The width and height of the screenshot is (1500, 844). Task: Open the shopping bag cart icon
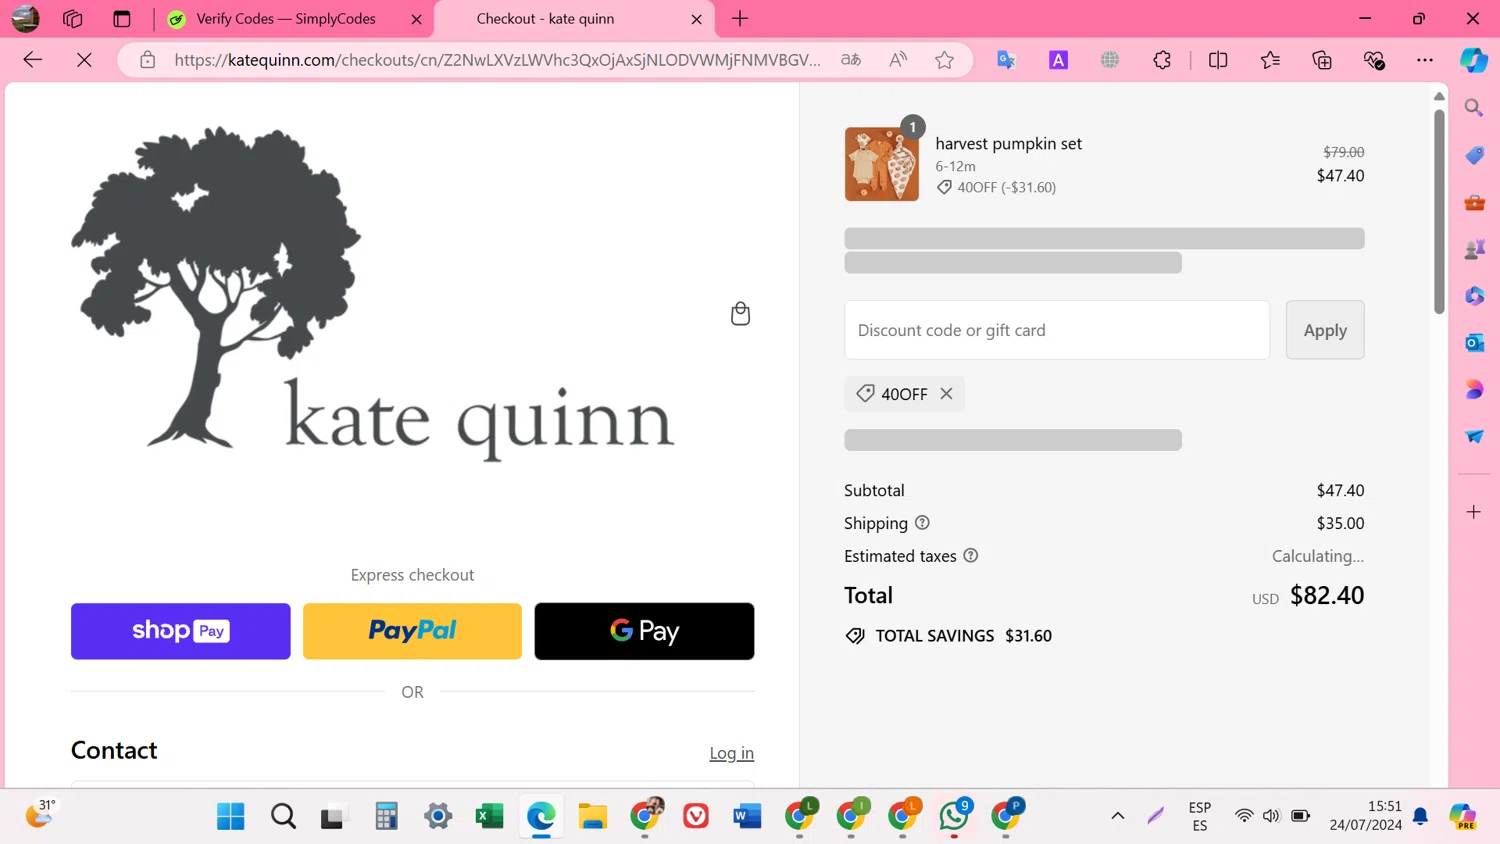click(x=740, y=314)
